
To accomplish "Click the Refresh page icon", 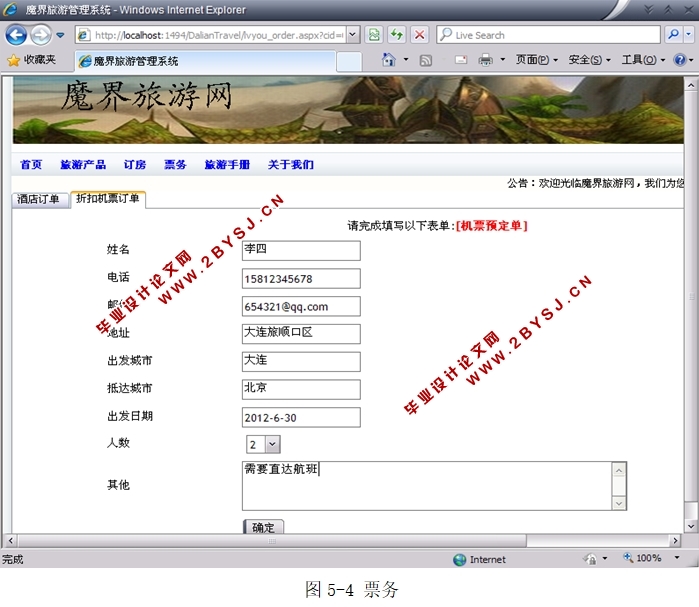I will [x=397, y=35].
